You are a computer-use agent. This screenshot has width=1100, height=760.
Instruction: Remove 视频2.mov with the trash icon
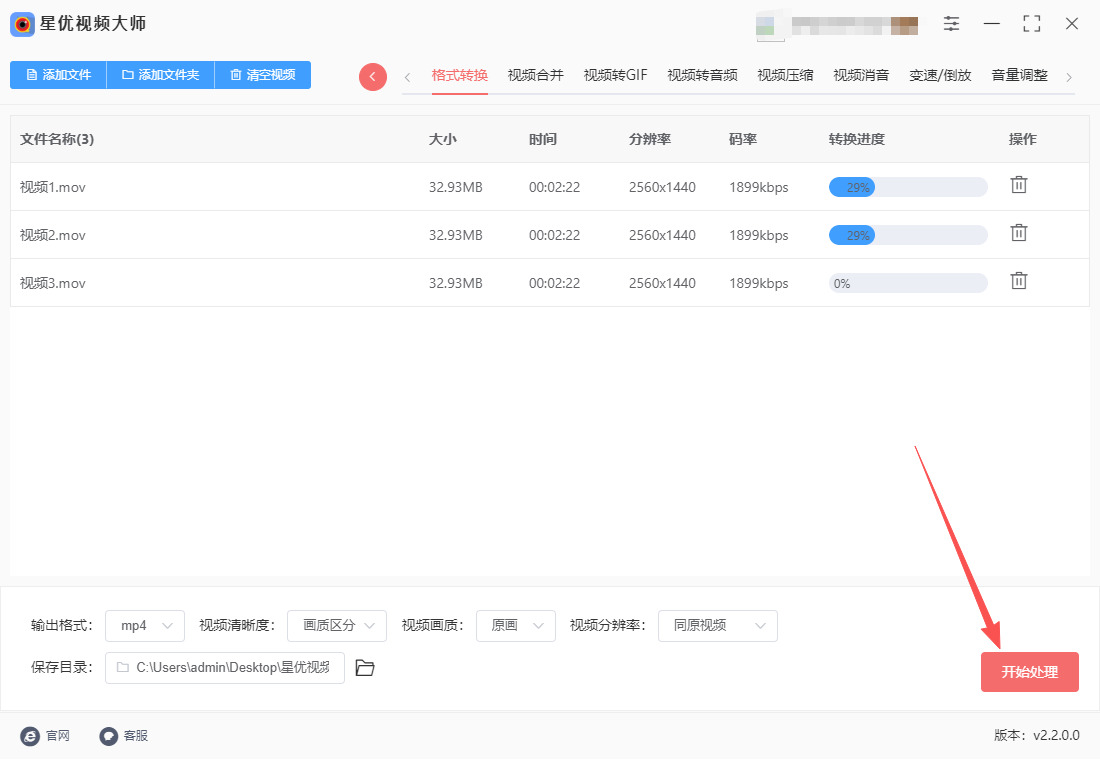[x=1018, y=233]
